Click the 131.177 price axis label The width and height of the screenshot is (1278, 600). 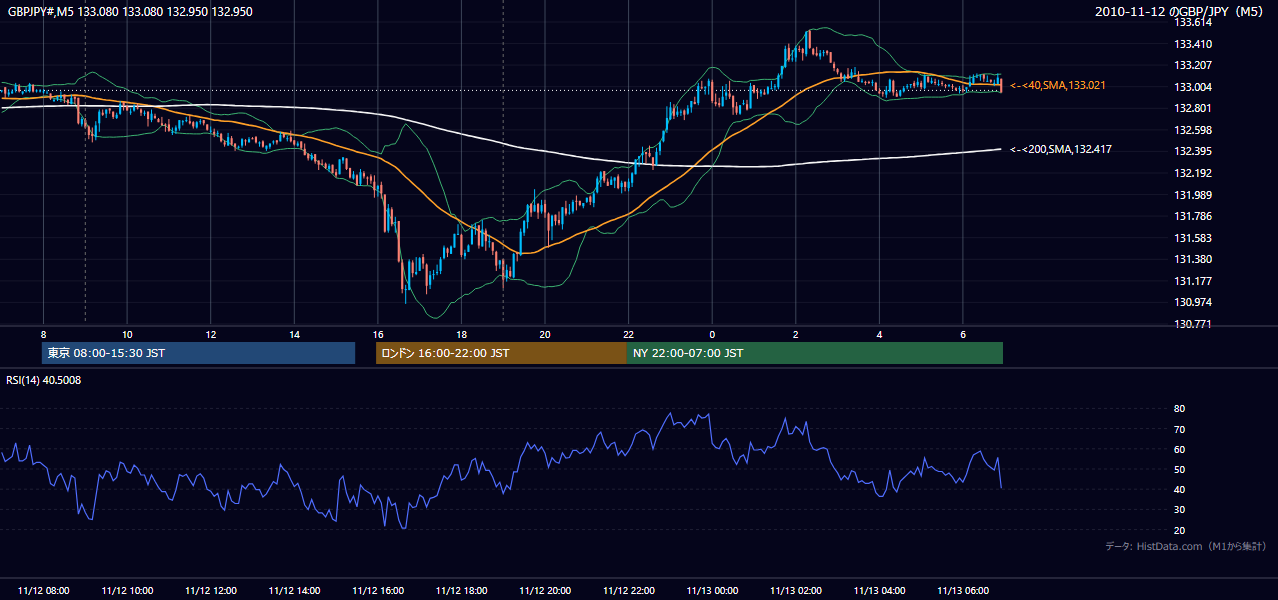click(x=1193, y=281)
